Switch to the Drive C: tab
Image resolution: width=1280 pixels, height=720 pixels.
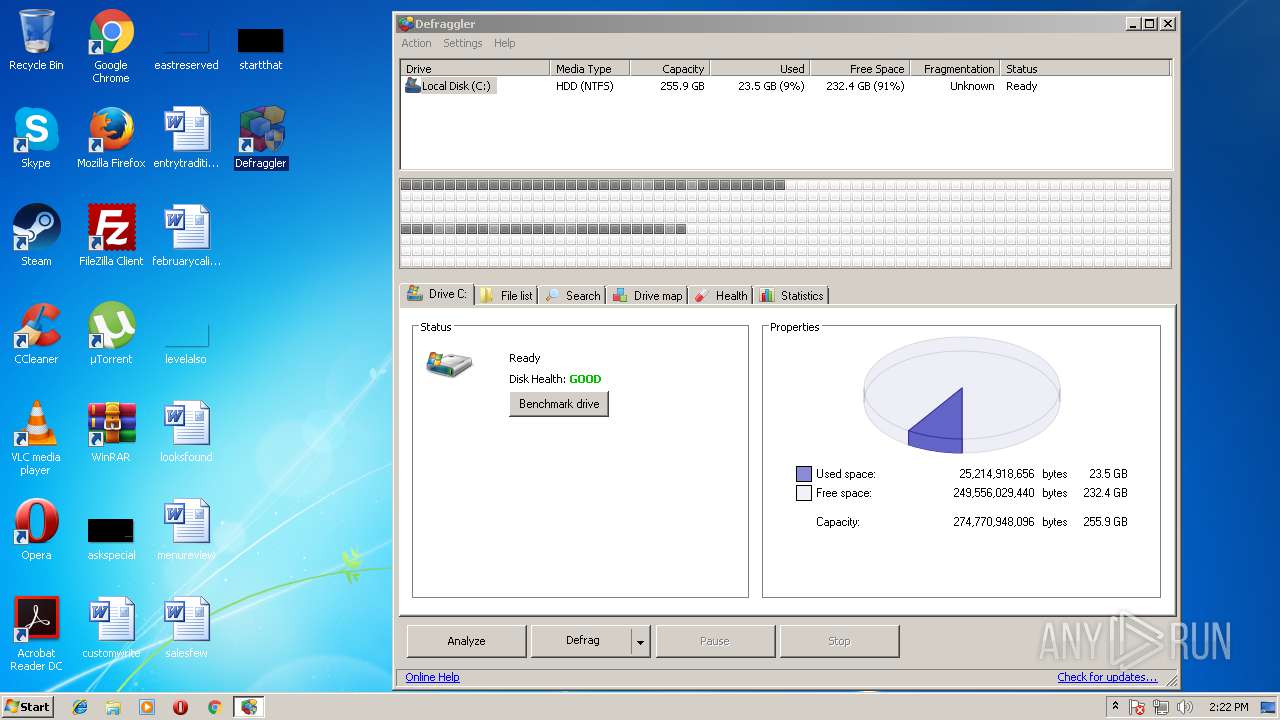[437, 294]
